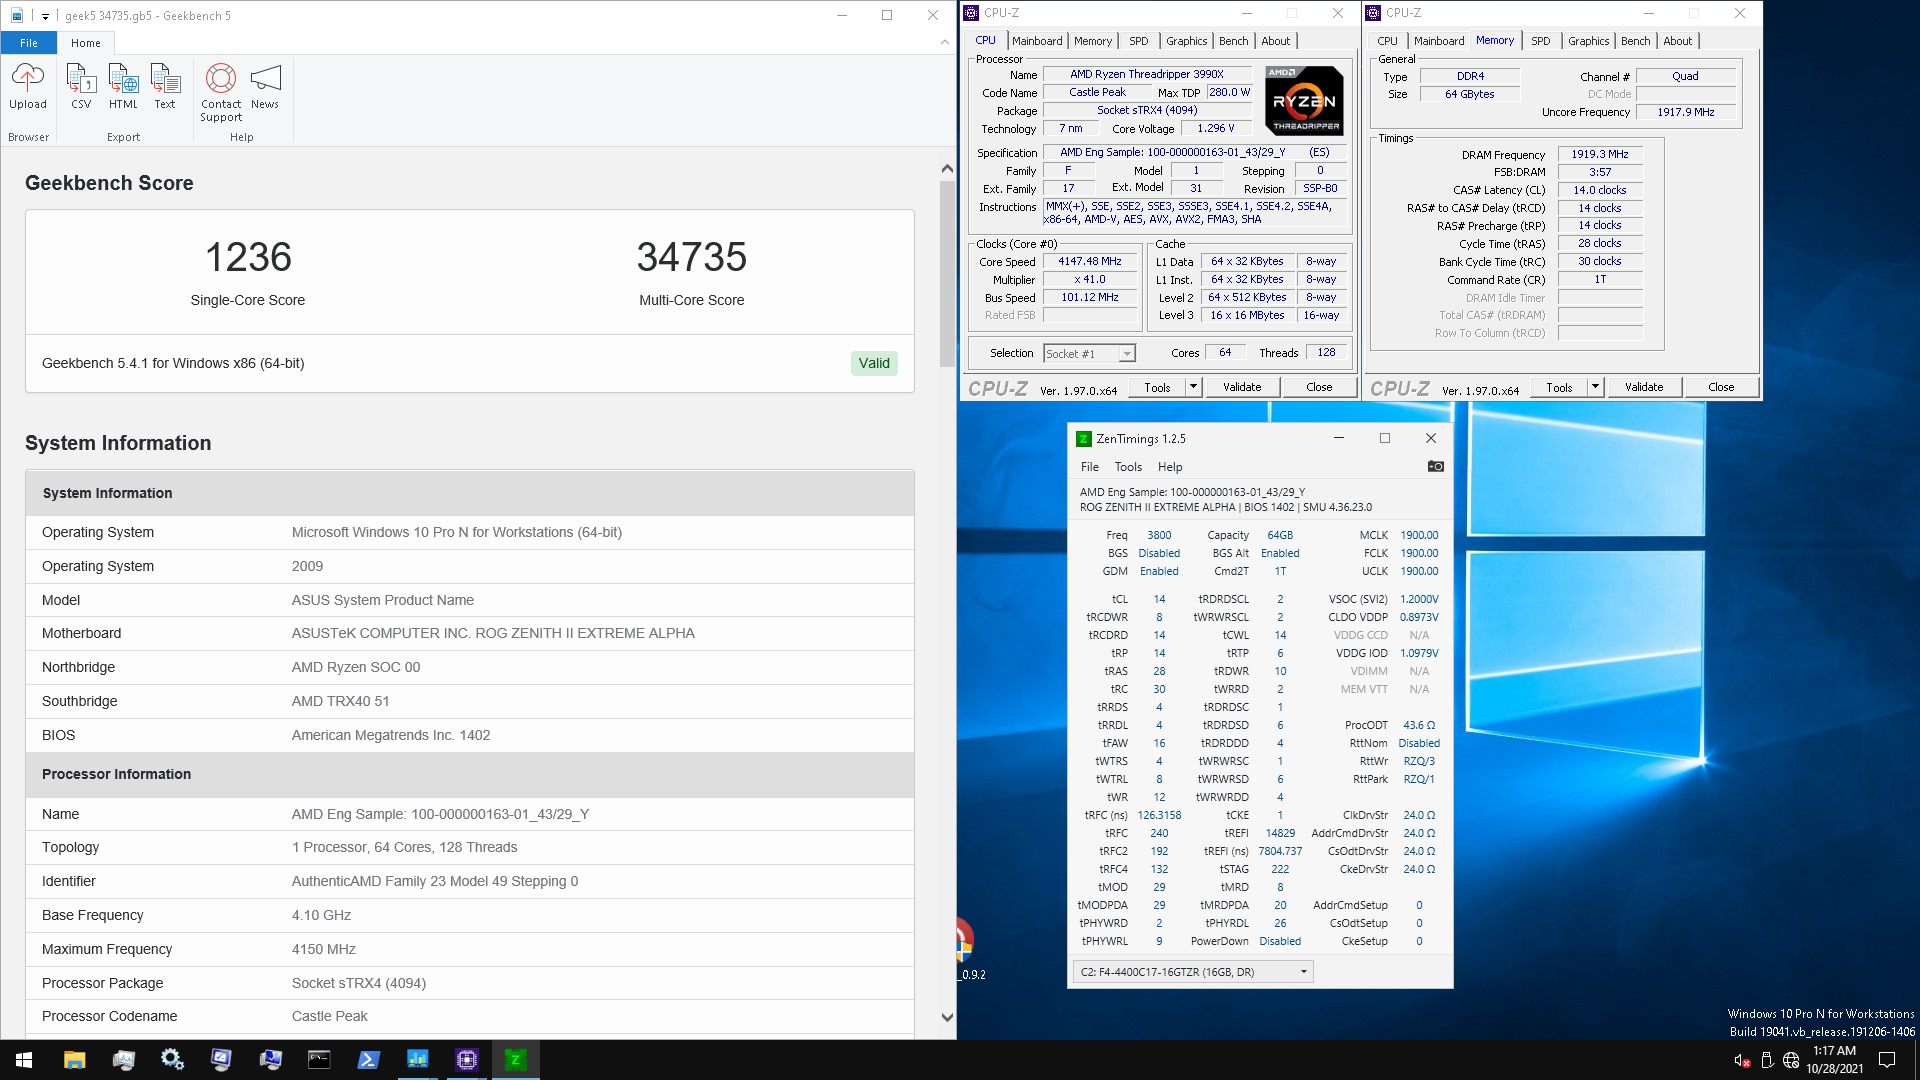The image size is (1920, 1080).
Task: Click the Motherboard row ROG ZENITH II text
Action: click(x=493, y=633)
